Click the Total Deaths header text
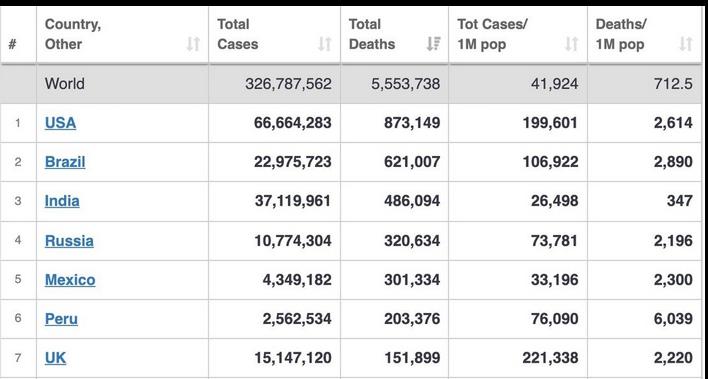708x379 pixels. (x=372, y=34)
